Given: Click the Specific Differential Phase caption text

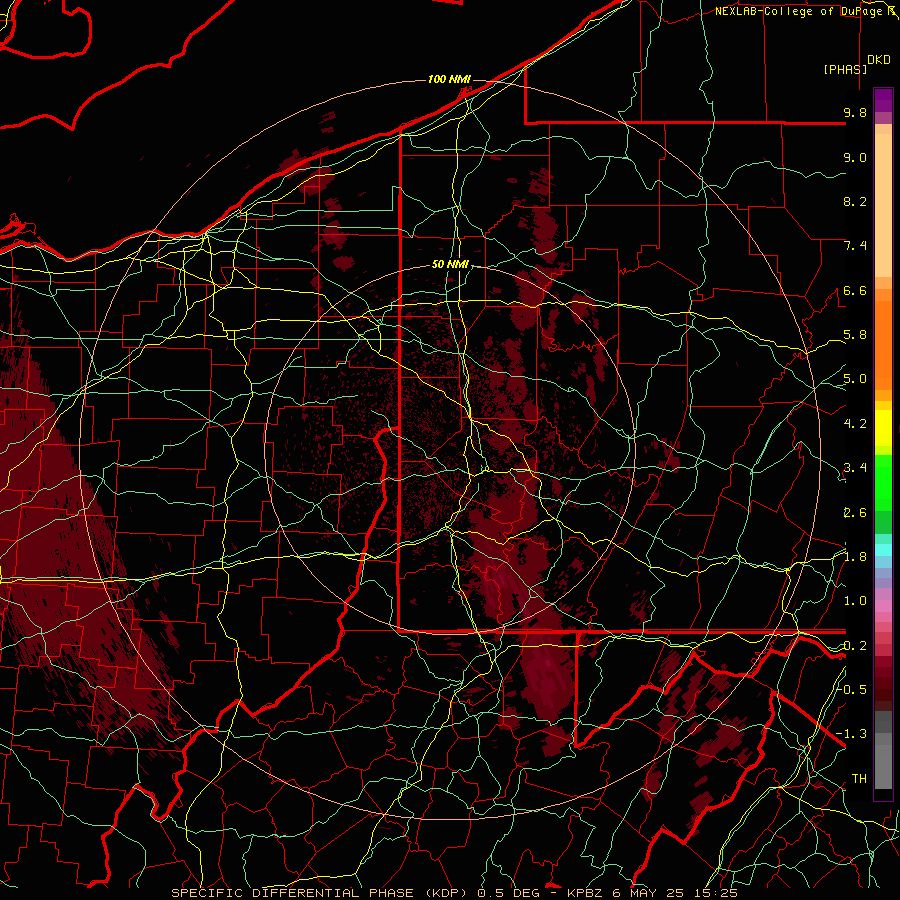Looking at the screenshot, I should (454, 893).
